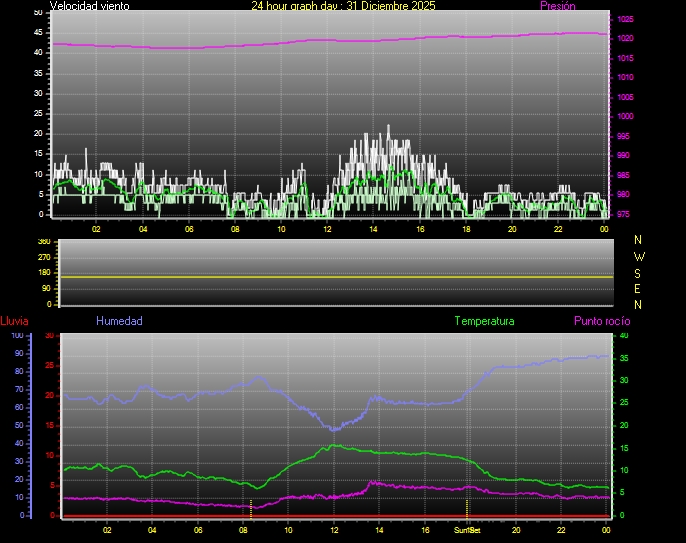Click the red rain line in bottom graph

click(x=335, y=516)
